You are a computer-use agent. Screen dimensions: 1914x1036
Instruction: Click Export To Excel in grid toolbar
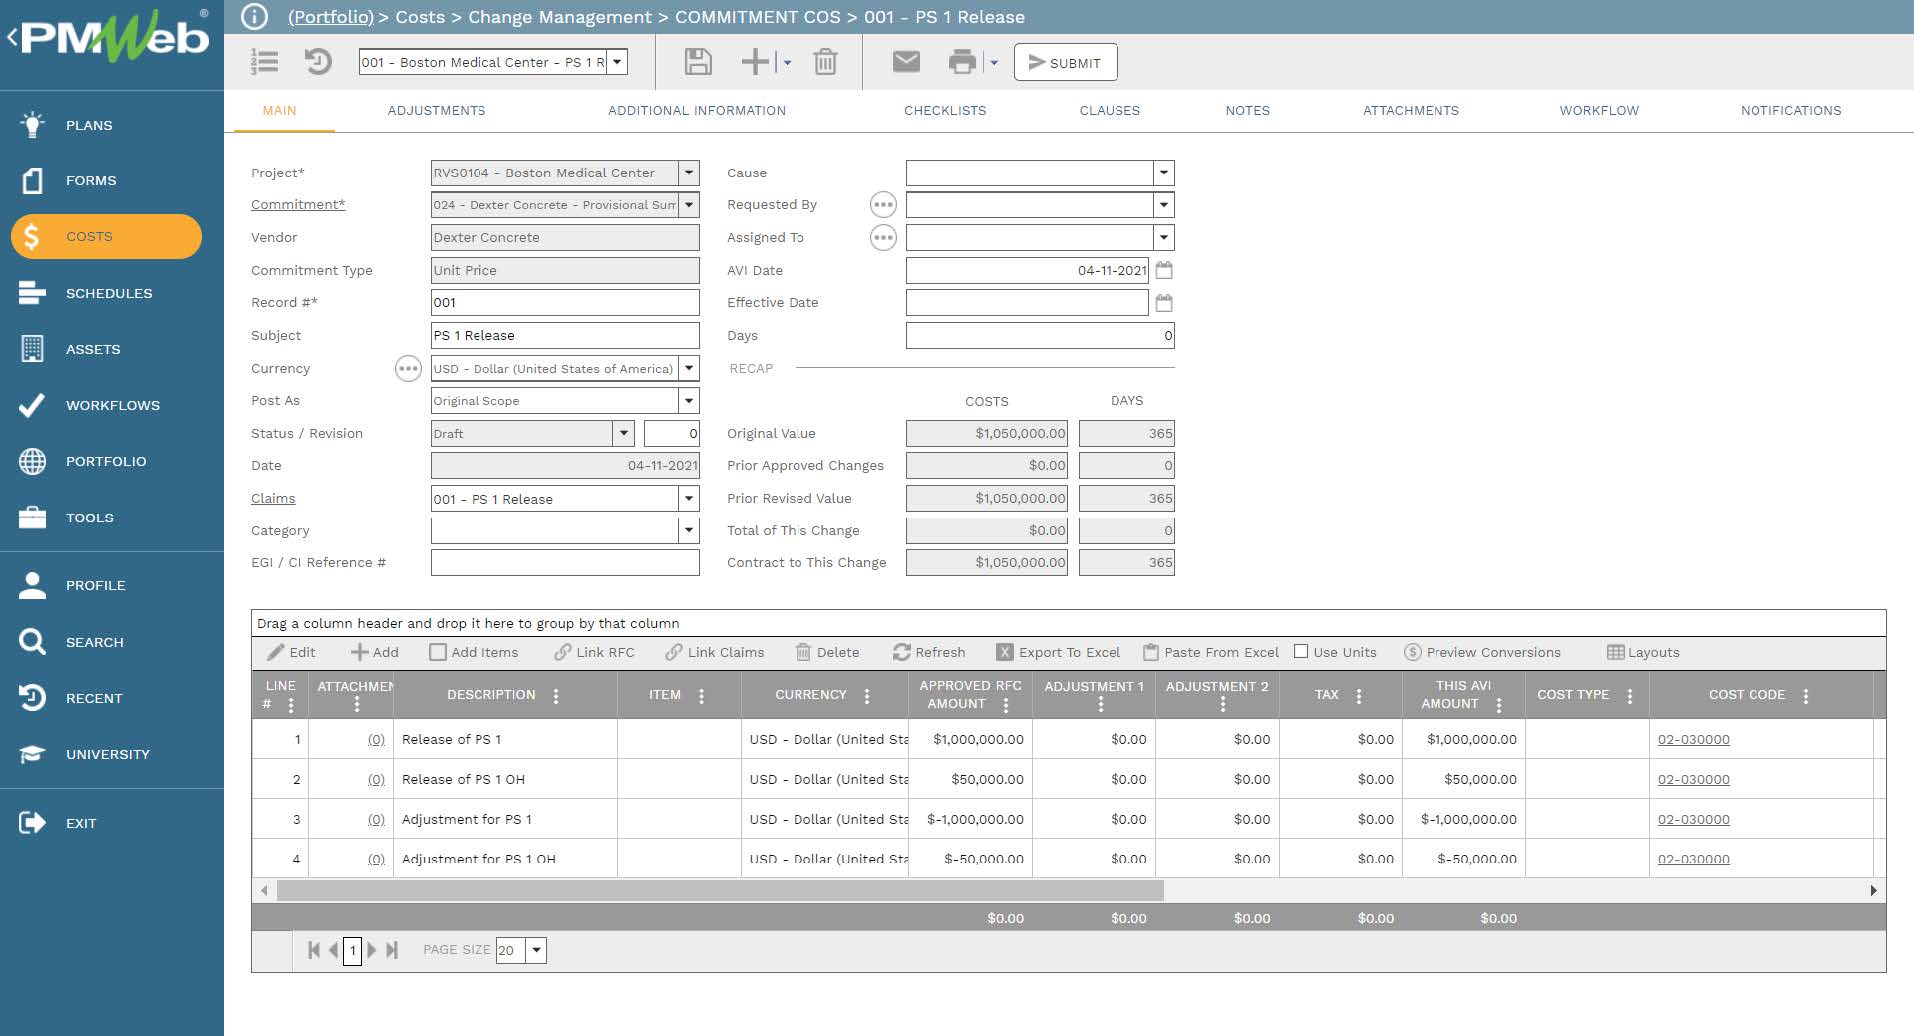(x=1058, y=652)
